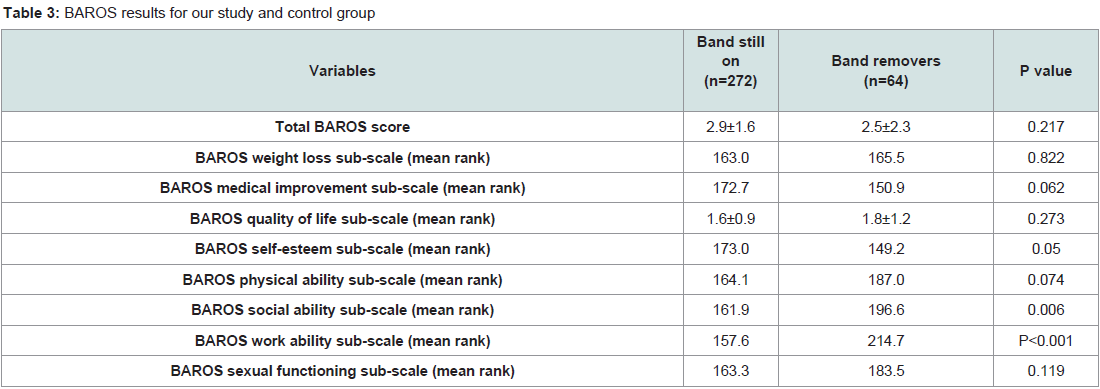Screen dimensions: 1100x389
Task: Click the Table 3 caption text
Action: click(x=188, y=14)
